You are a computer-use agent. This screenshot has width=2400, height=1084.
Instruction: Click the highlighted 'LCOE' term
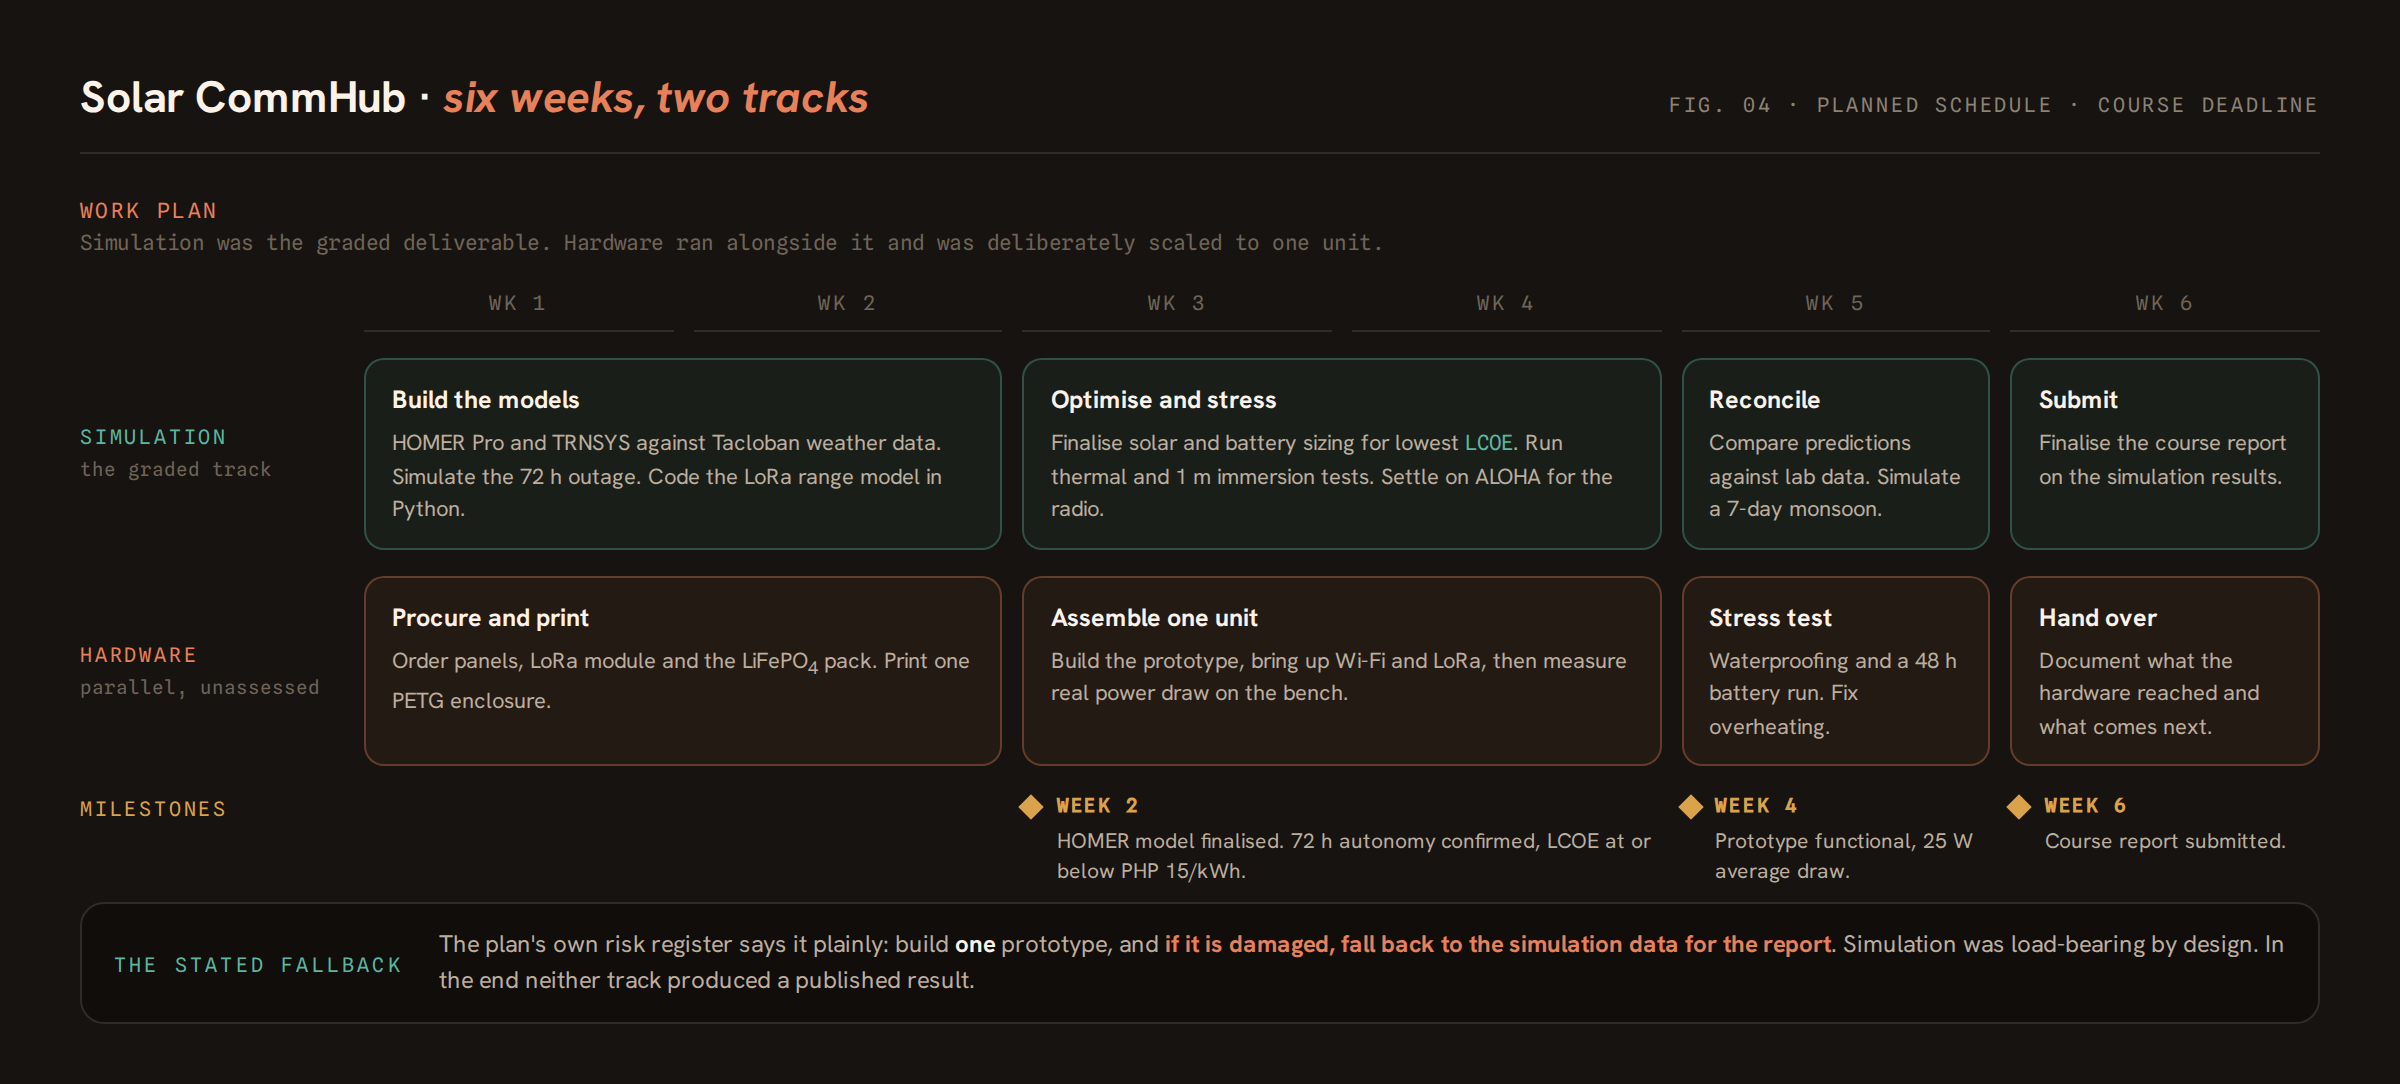tap(1489, 443)
